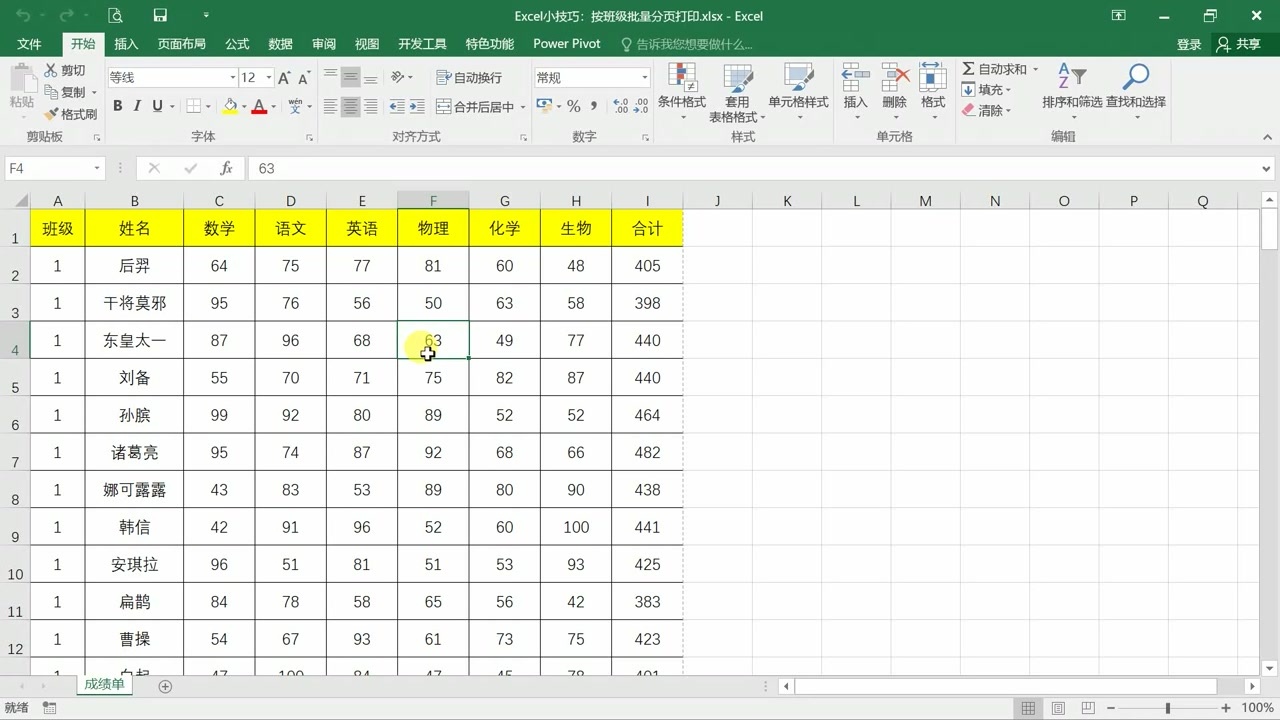Switch to the Formulas (公式) tab
Viewport: 1280px width, 720px height.
click(237, 44)
